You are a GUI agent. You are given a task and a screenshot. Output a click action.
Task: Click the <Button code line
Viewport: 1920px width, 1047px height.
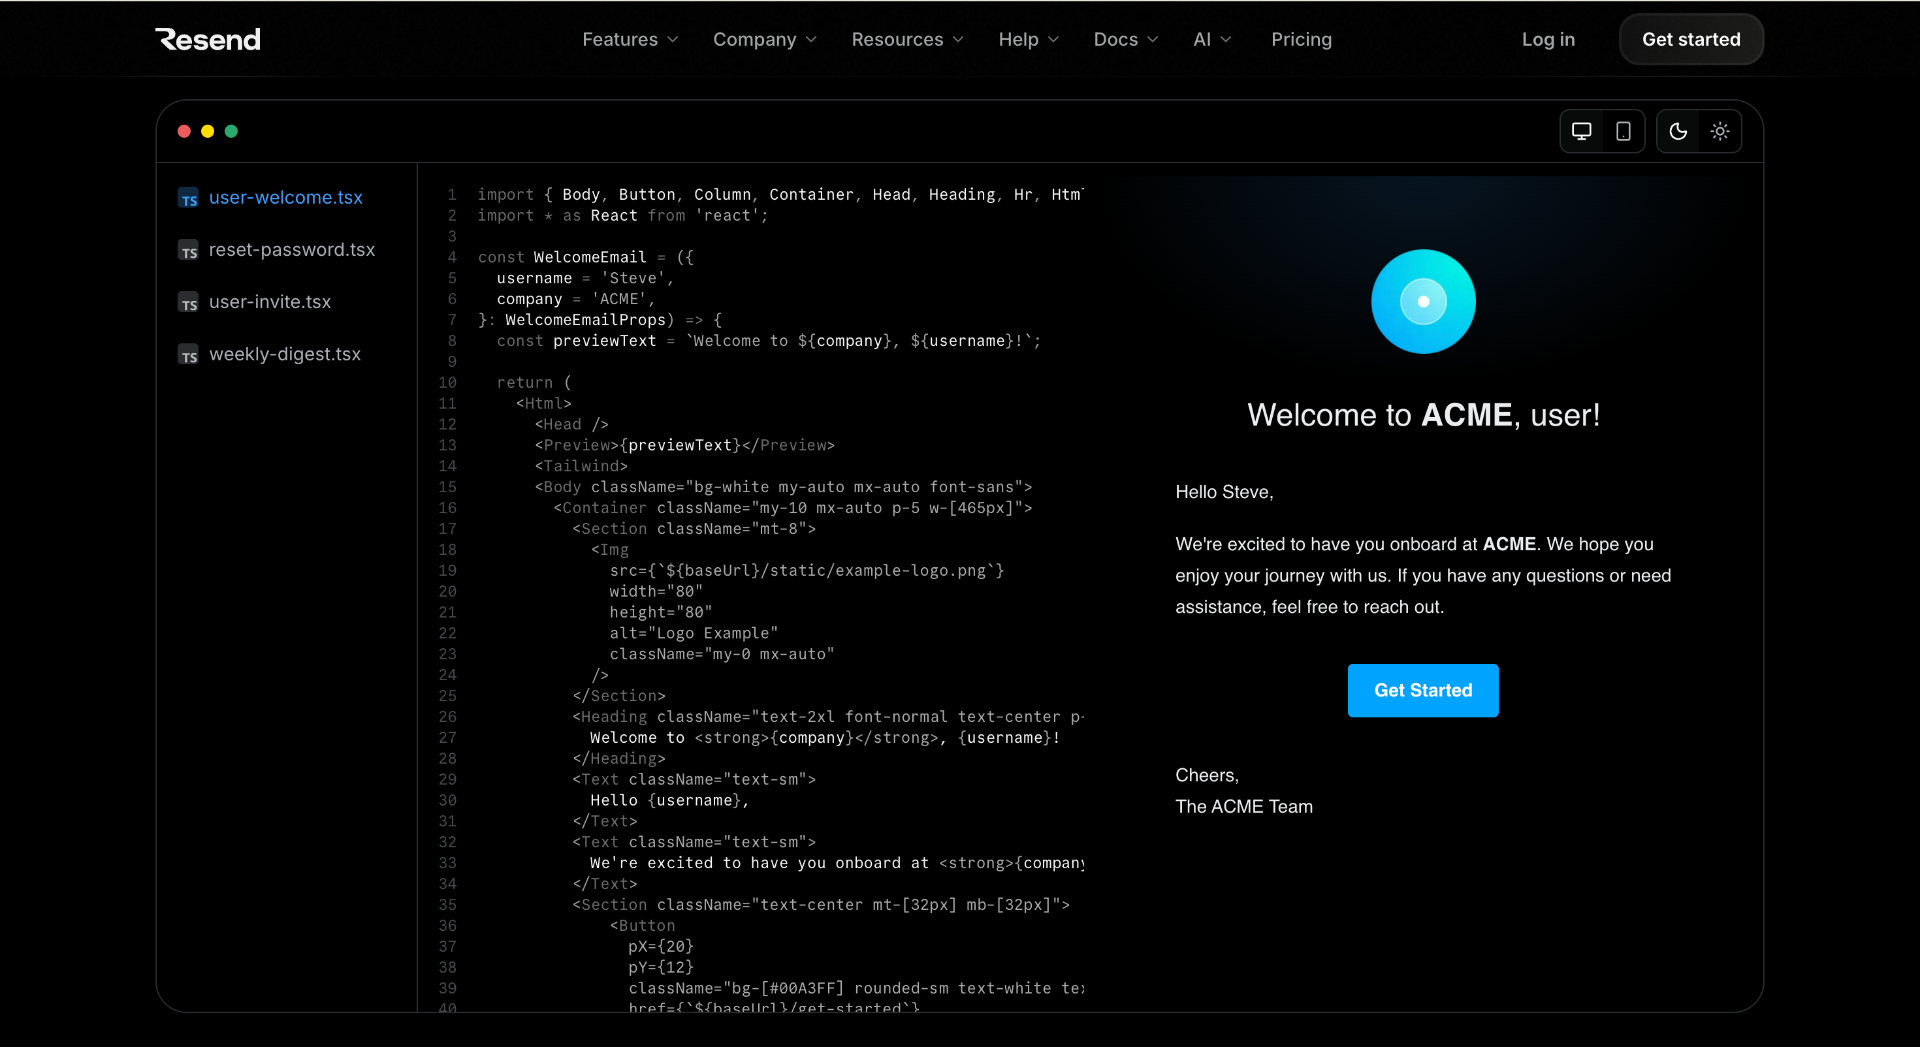tap(642, 926)
